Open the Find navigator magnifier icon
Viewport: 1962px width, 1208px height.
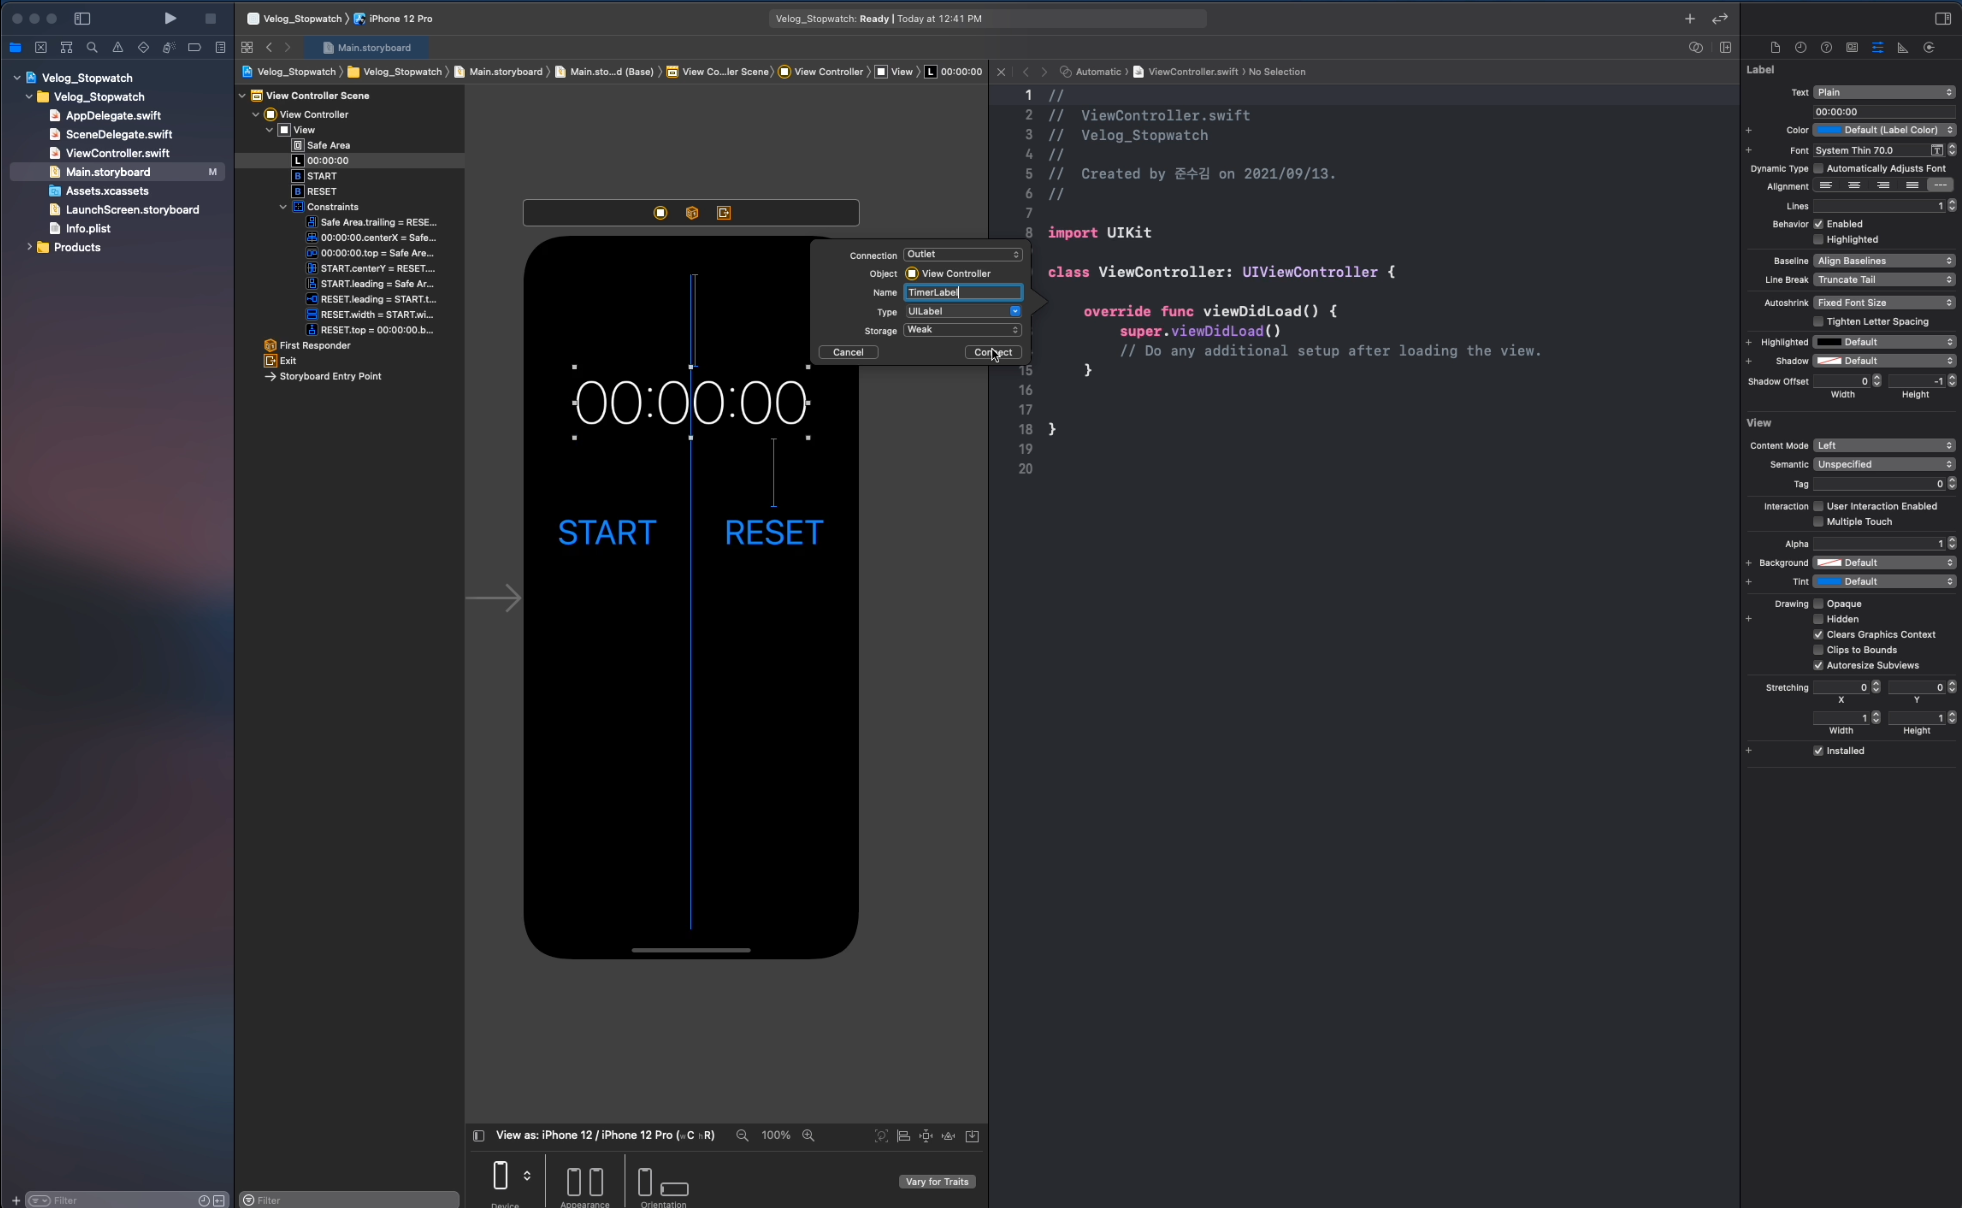92,47
